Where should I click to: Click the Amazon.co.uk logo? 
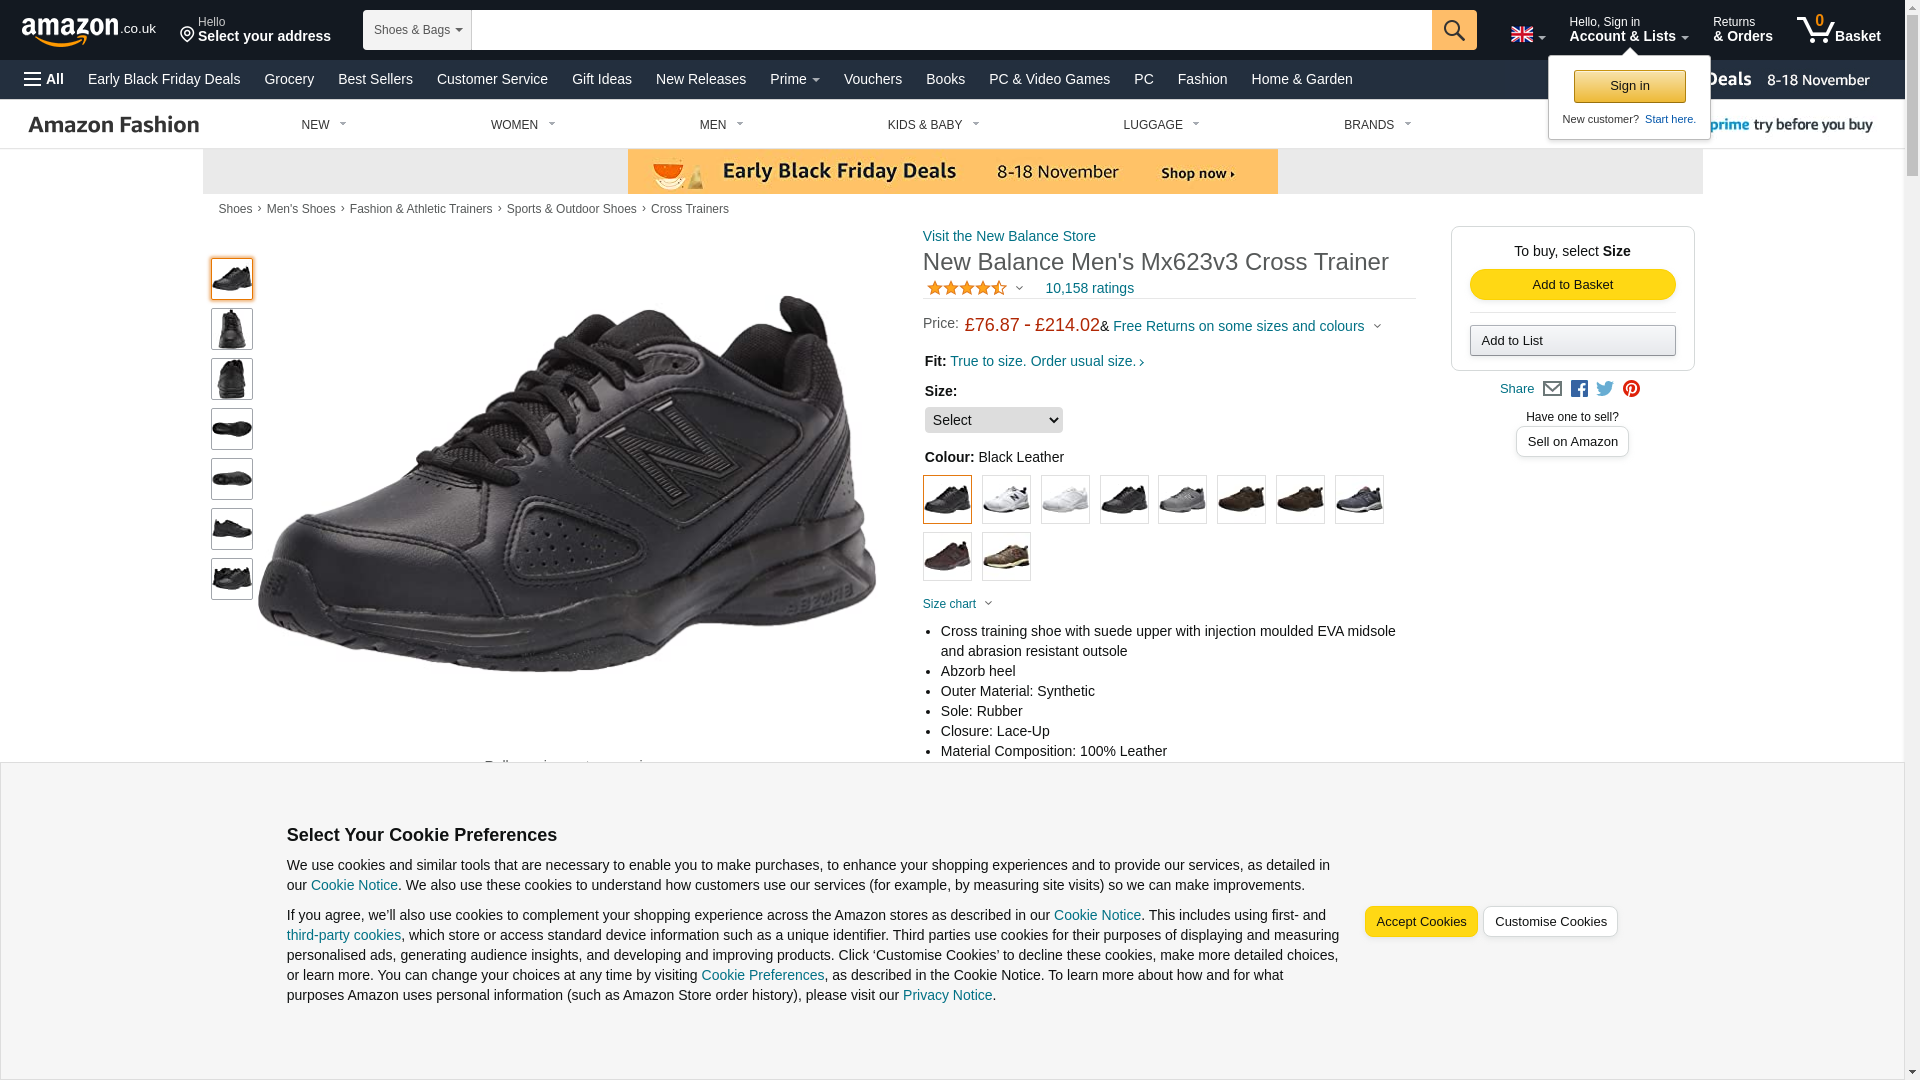(89, 31)
